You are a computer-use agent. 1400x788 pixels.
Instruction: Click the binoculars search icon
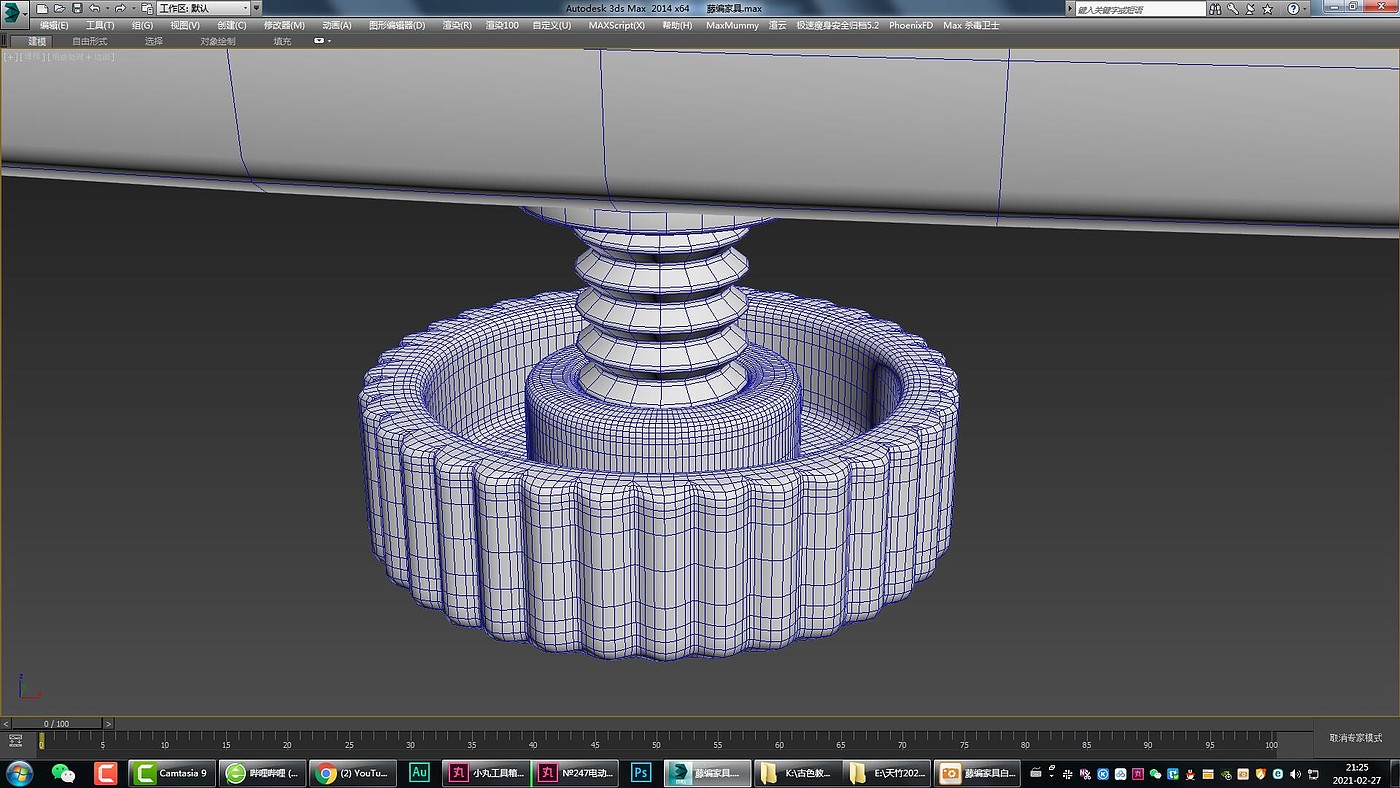pyautogui.click(x=1216, y=8)
